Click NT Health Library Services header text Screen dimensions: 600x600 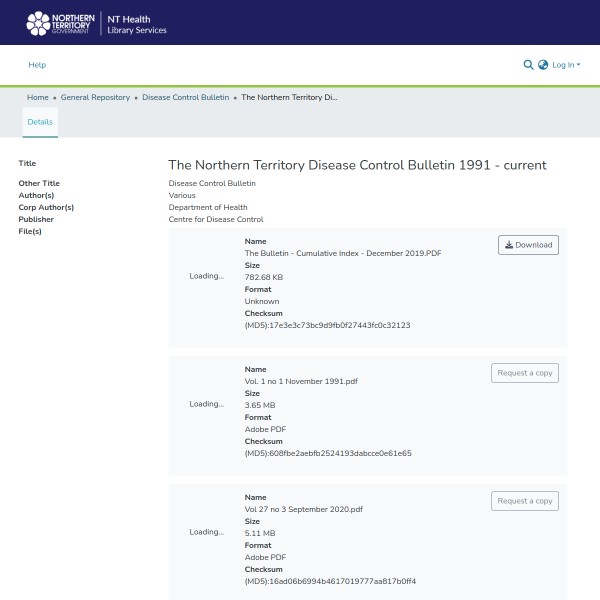coord(137,24)
